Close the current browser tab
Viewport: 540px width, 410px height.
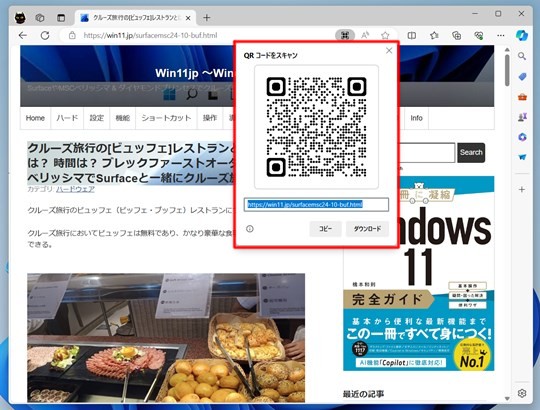188,18
